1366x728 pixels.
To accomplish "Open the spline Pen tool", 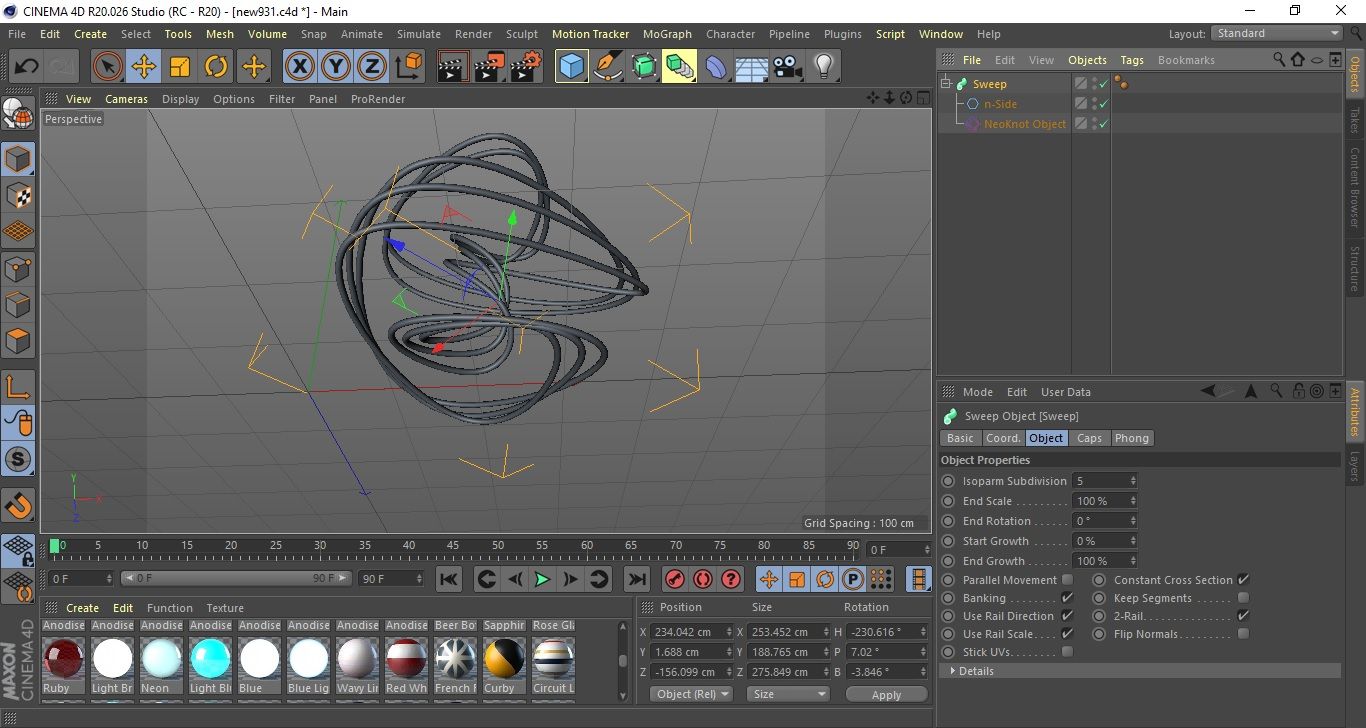I will (x=607, y=67).
